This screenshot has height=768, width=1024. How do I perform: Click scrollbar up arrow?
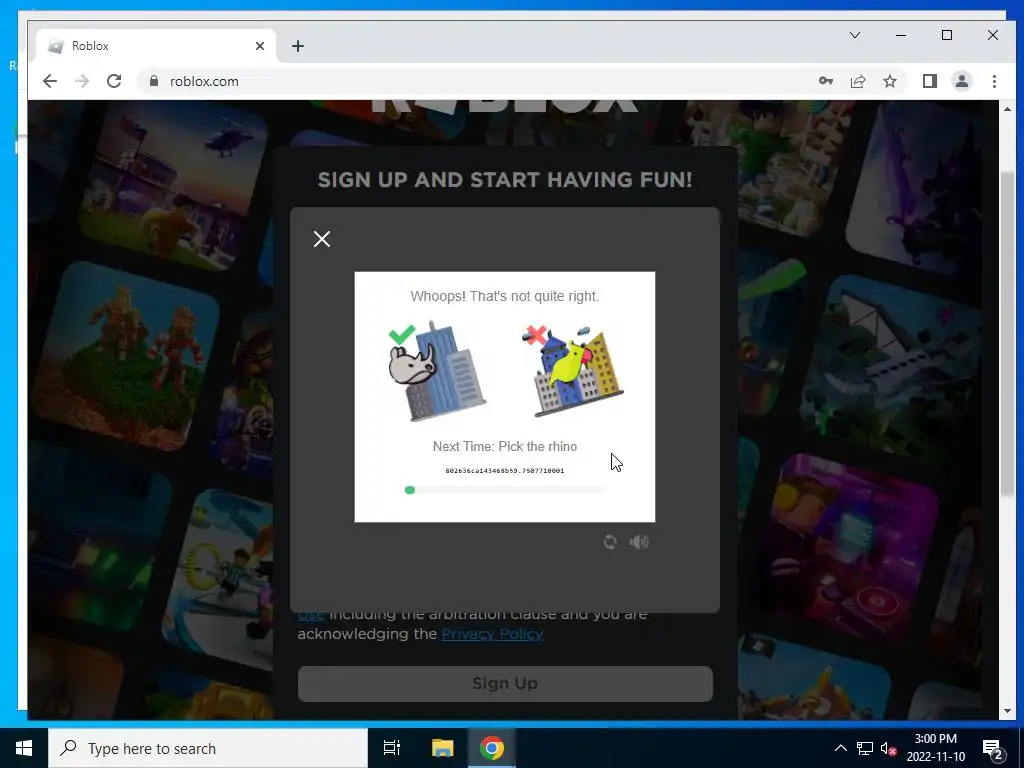coord(1007,109)
